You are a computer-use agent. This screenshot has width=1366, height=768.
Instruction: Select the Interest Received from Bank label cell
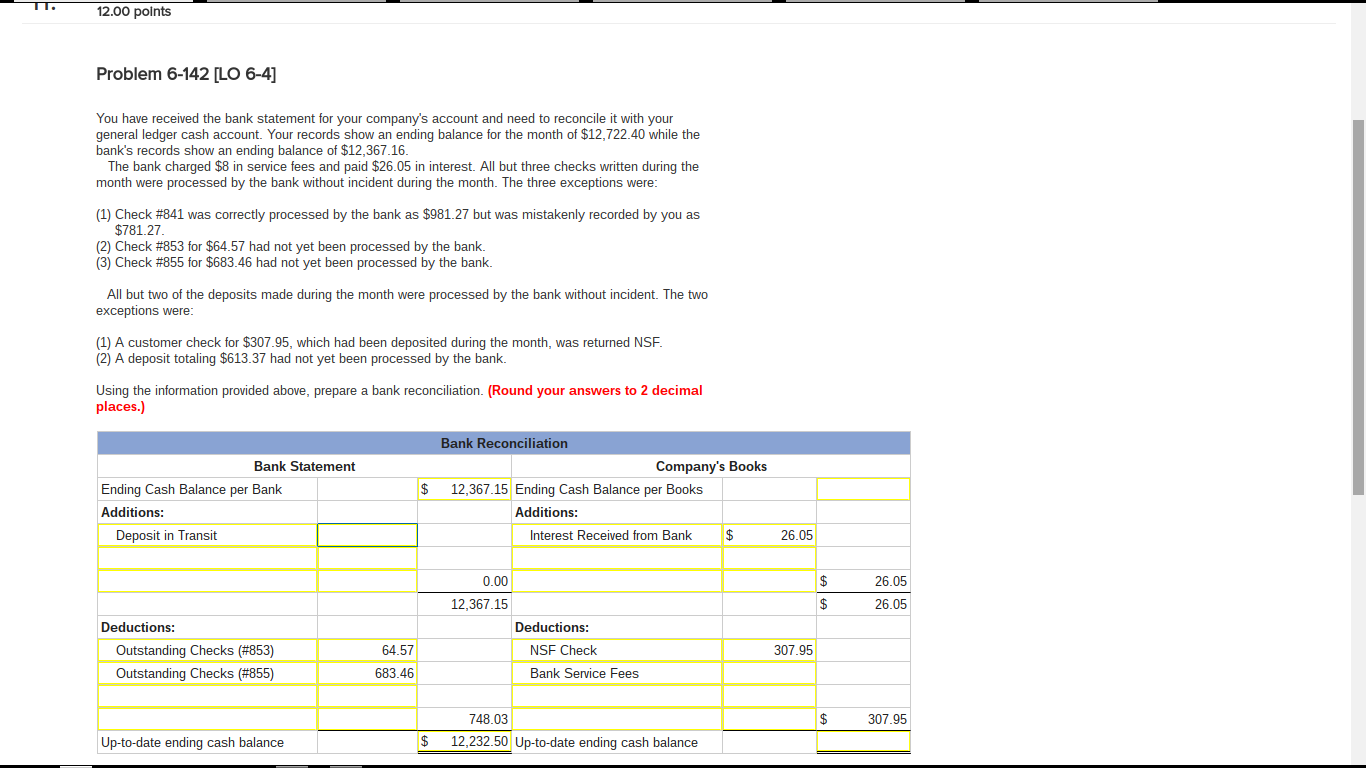tap(616, 535)
